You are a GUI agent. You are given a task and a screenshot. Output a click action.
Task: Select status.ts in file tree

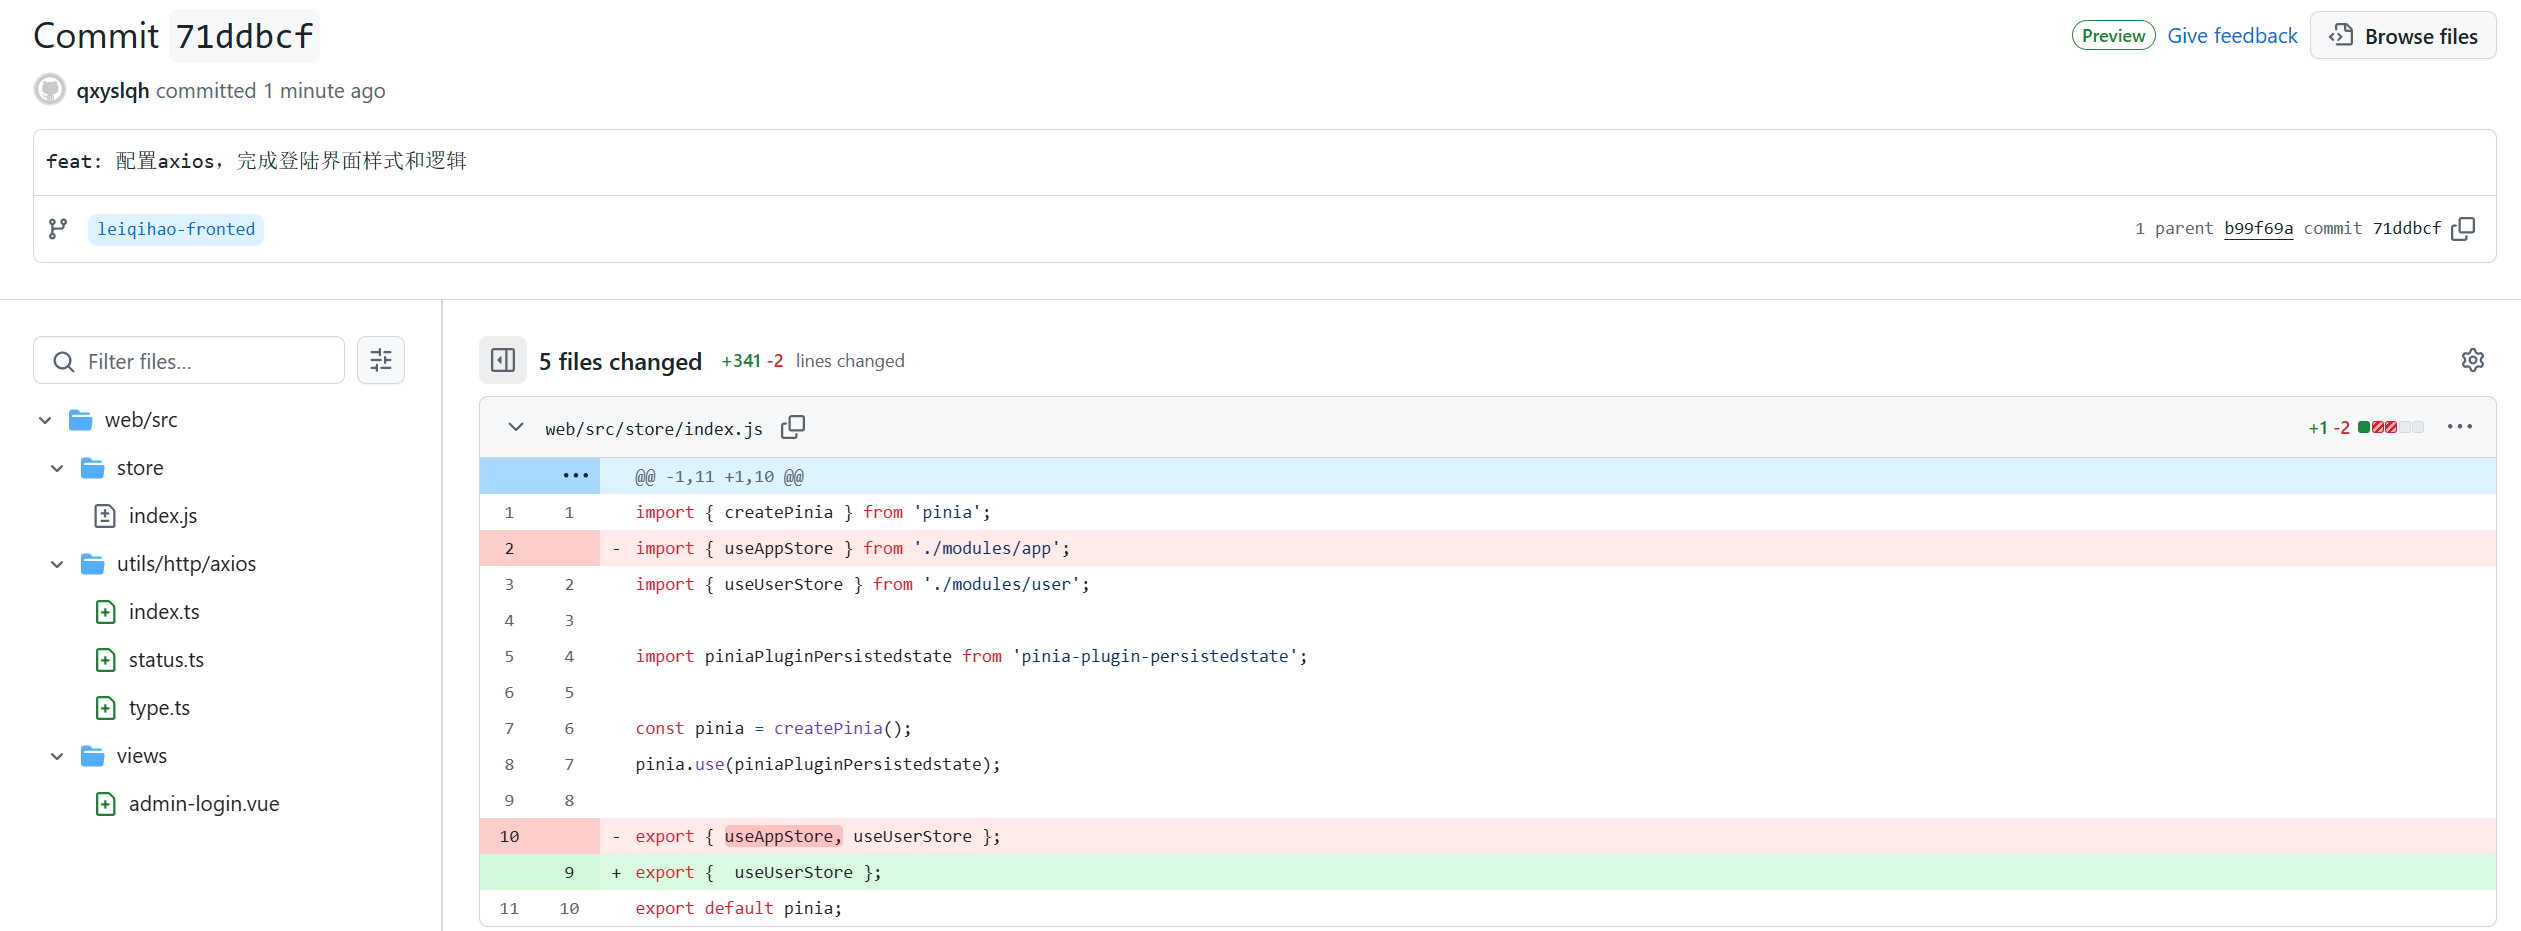coord(166,660)
